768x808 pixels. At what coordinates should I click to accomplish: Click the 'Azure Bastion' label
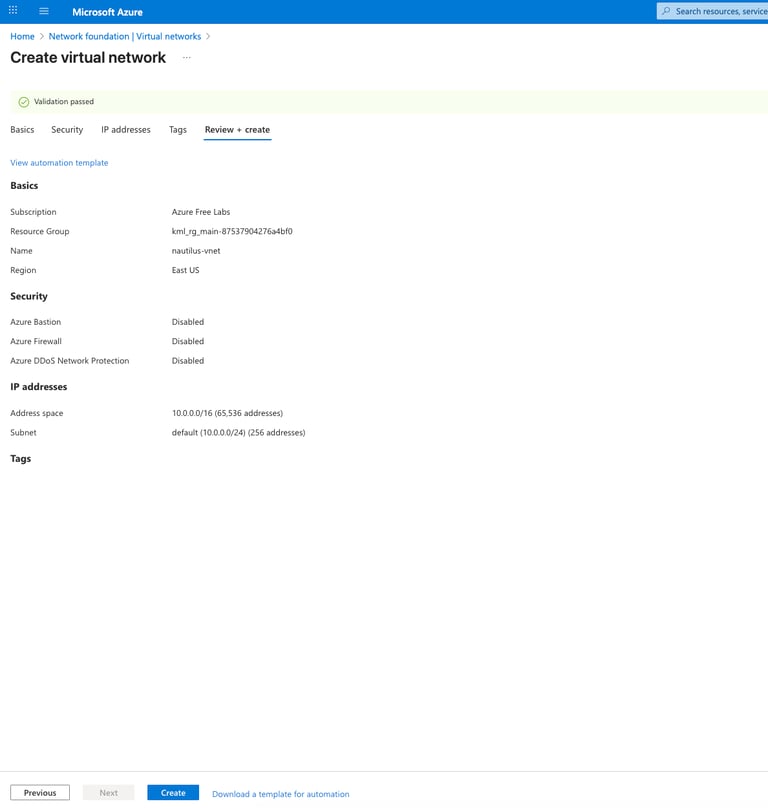(x=36, y=322)
